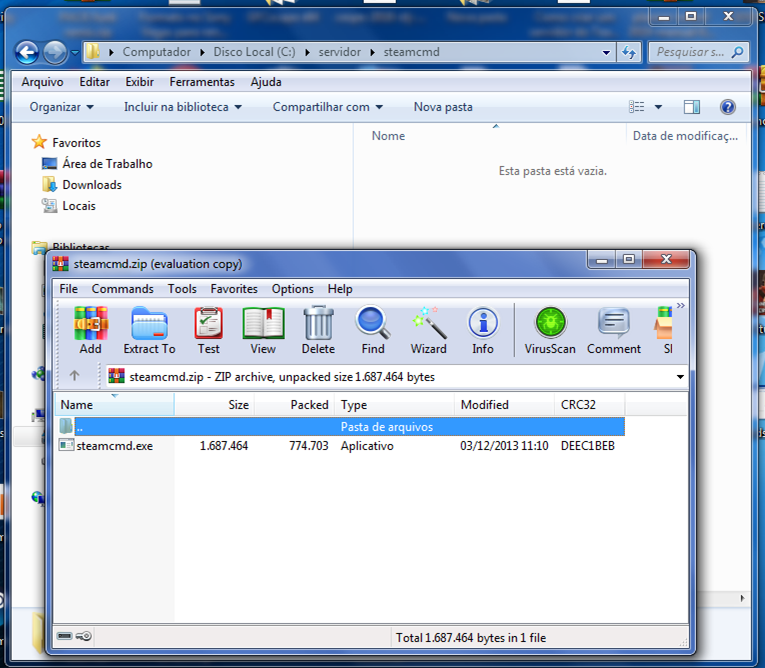Open WinRAR Help menu
765x668 pixels.
pos(340,289)
